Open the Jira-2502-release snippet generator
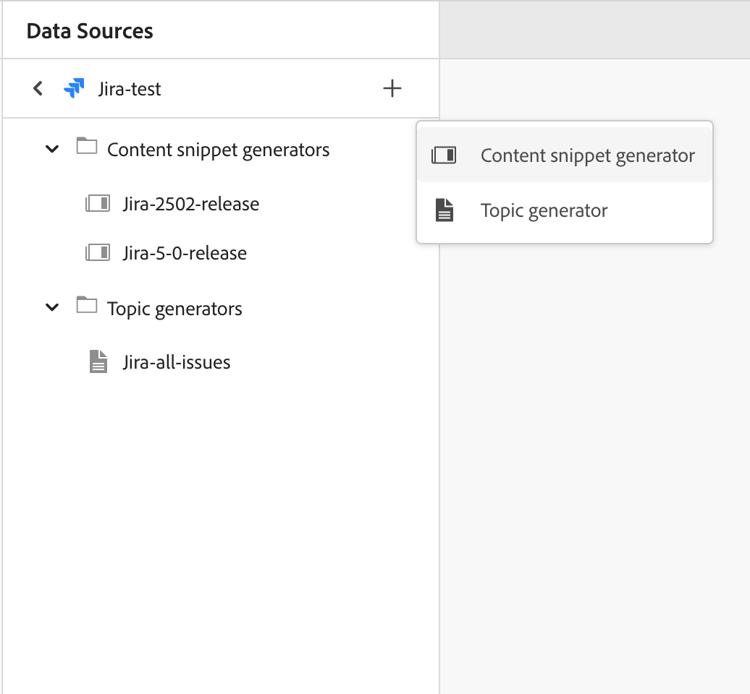The width and height of the screenshot is (750, 694). 191,204
